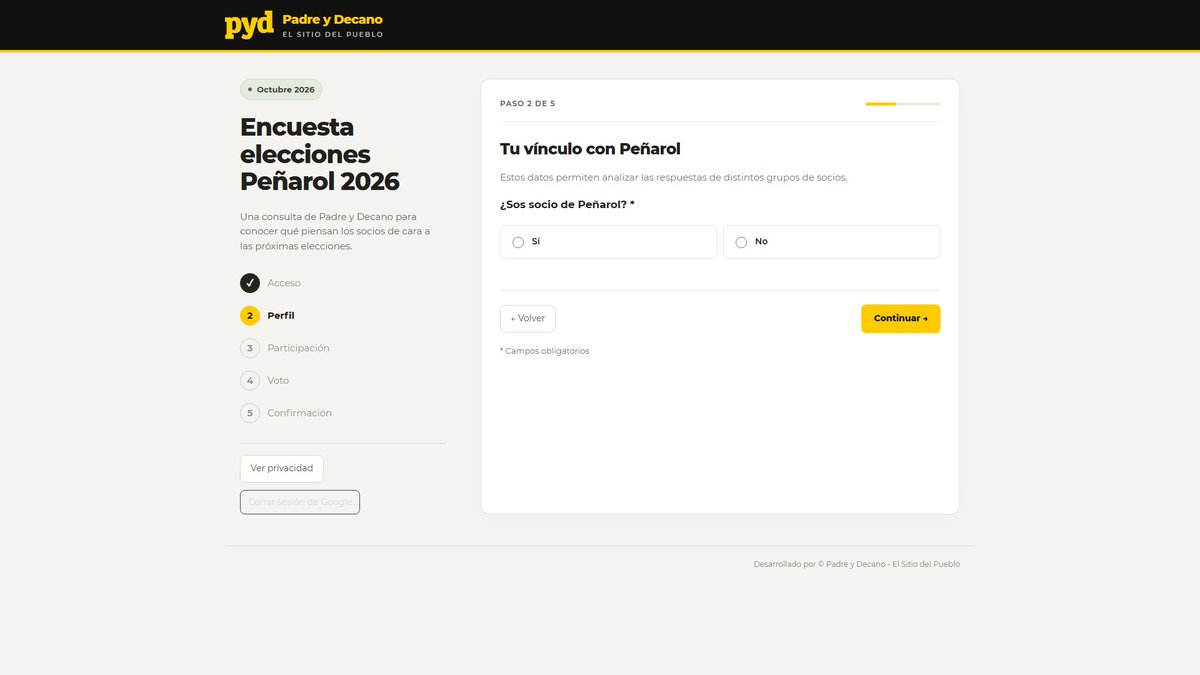The image size is (1200, 675).
Task: Click the ¿Sos socio de Peñarol? question label
Action: [x=567, y=205]
